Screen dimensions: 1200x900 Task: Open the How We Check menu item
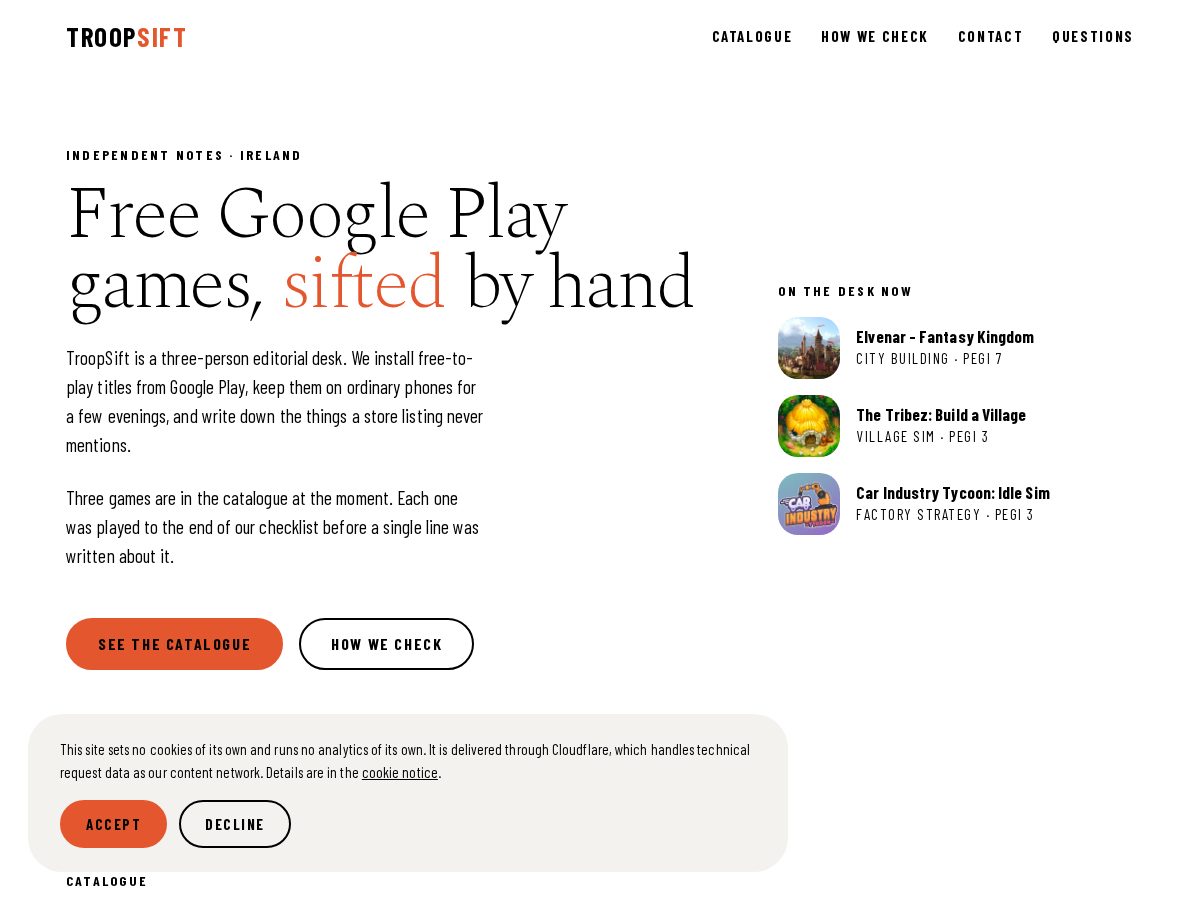875,37
